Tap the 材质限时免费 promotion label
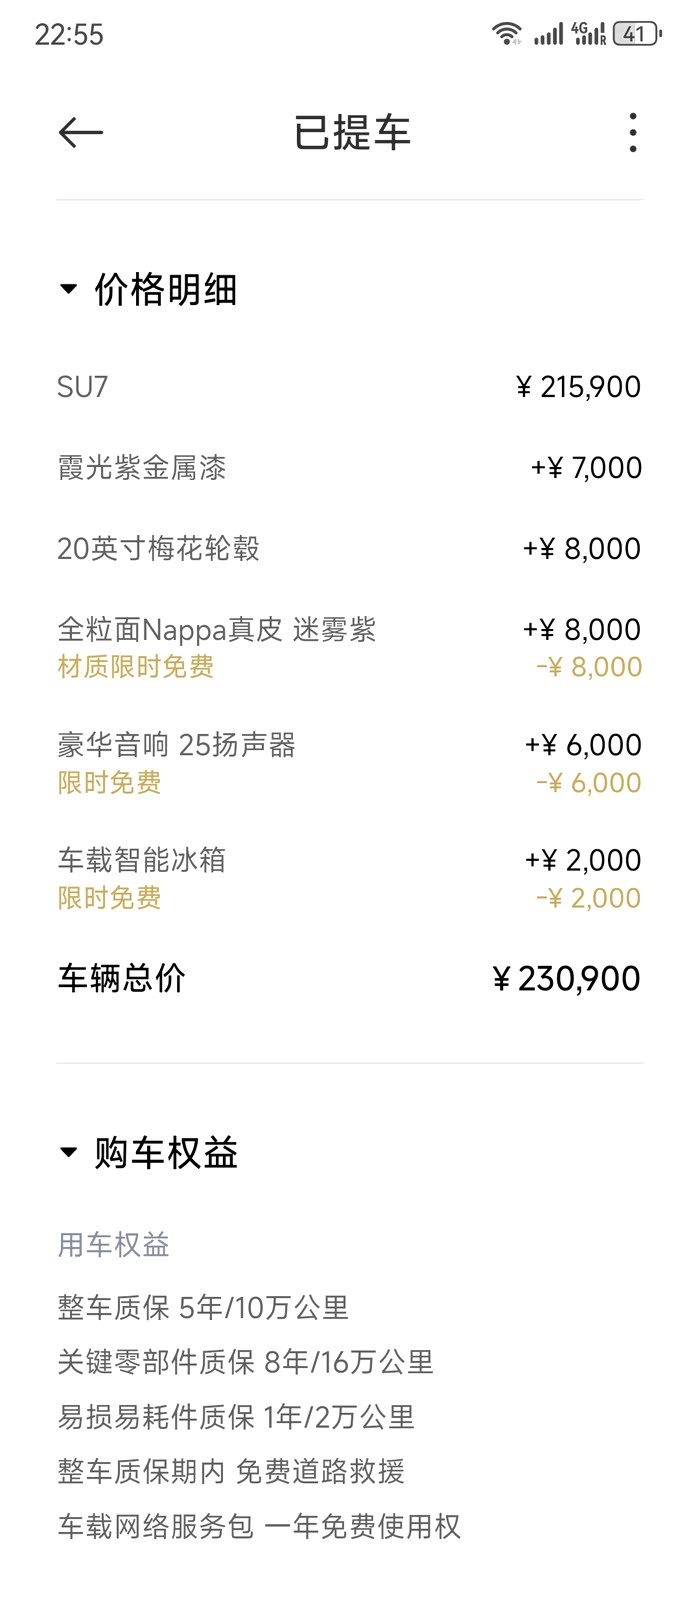 (x=135, y=667)
